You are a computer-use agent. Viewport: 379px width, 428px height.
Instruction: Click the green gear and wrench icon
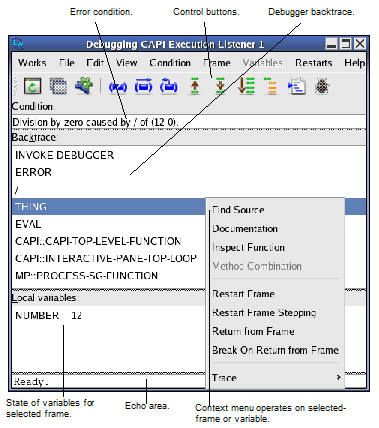(84, 86)
